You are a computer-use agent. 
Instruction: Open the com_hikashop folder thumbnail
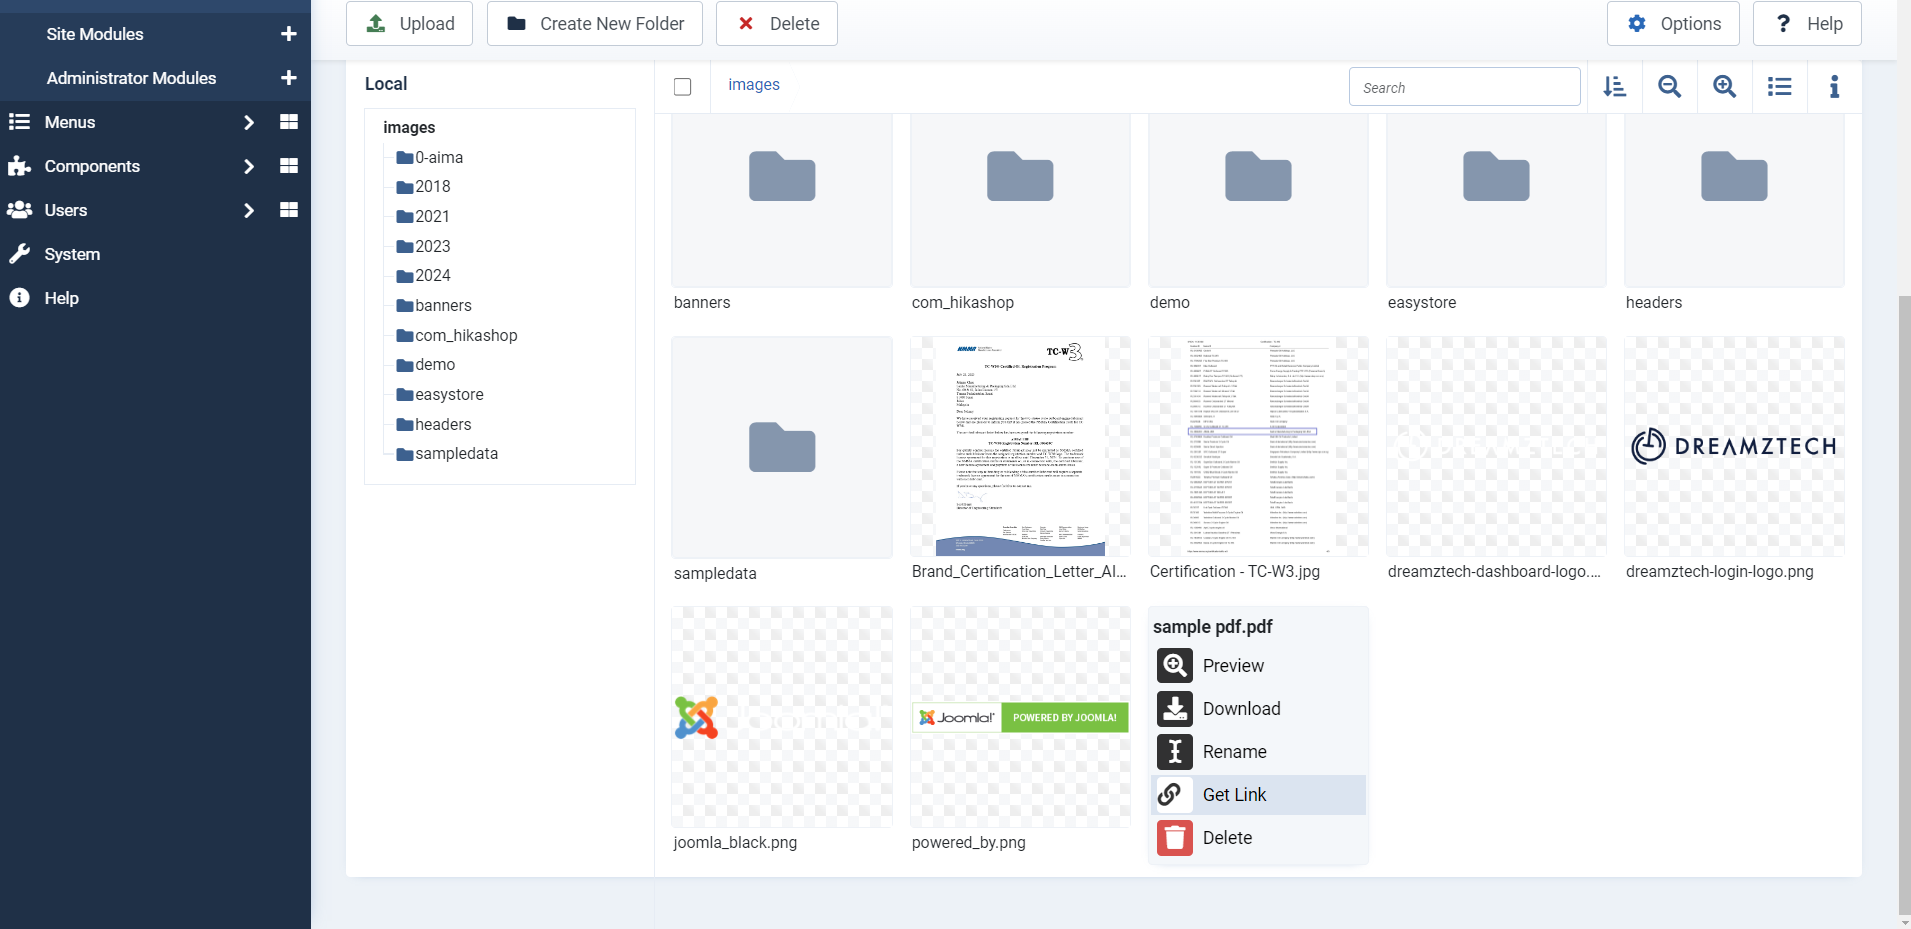pos(1020,200)
